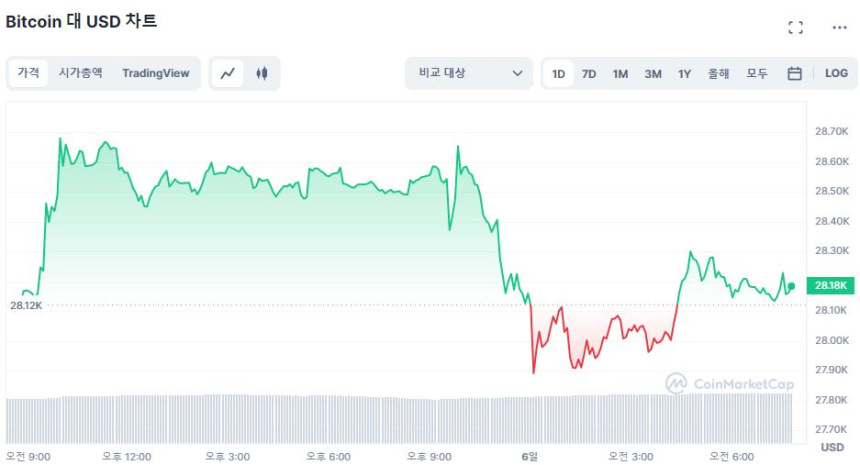The height and width of the screenshot is (465, 860).
Task: Click the CoinMarketCap watermark logo
Action: (716, 382)
